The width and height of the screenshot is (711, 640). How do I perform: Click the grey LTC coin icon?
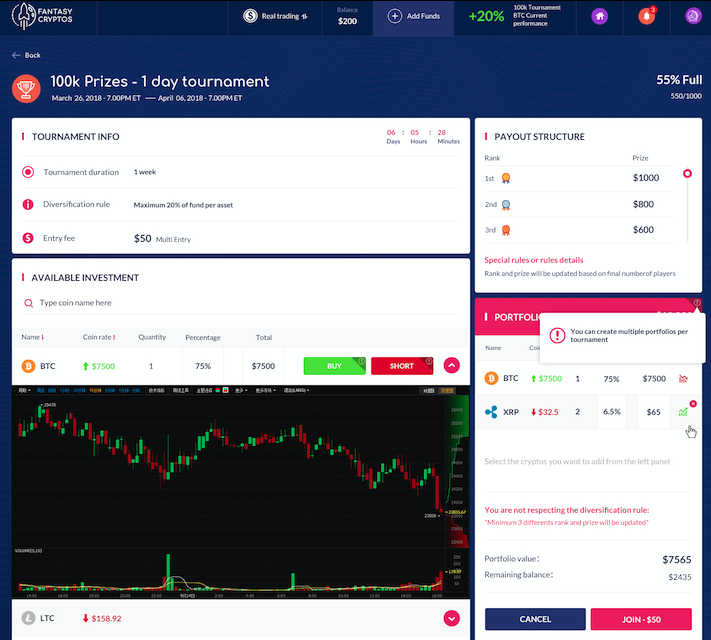click(x=28, y=618)
